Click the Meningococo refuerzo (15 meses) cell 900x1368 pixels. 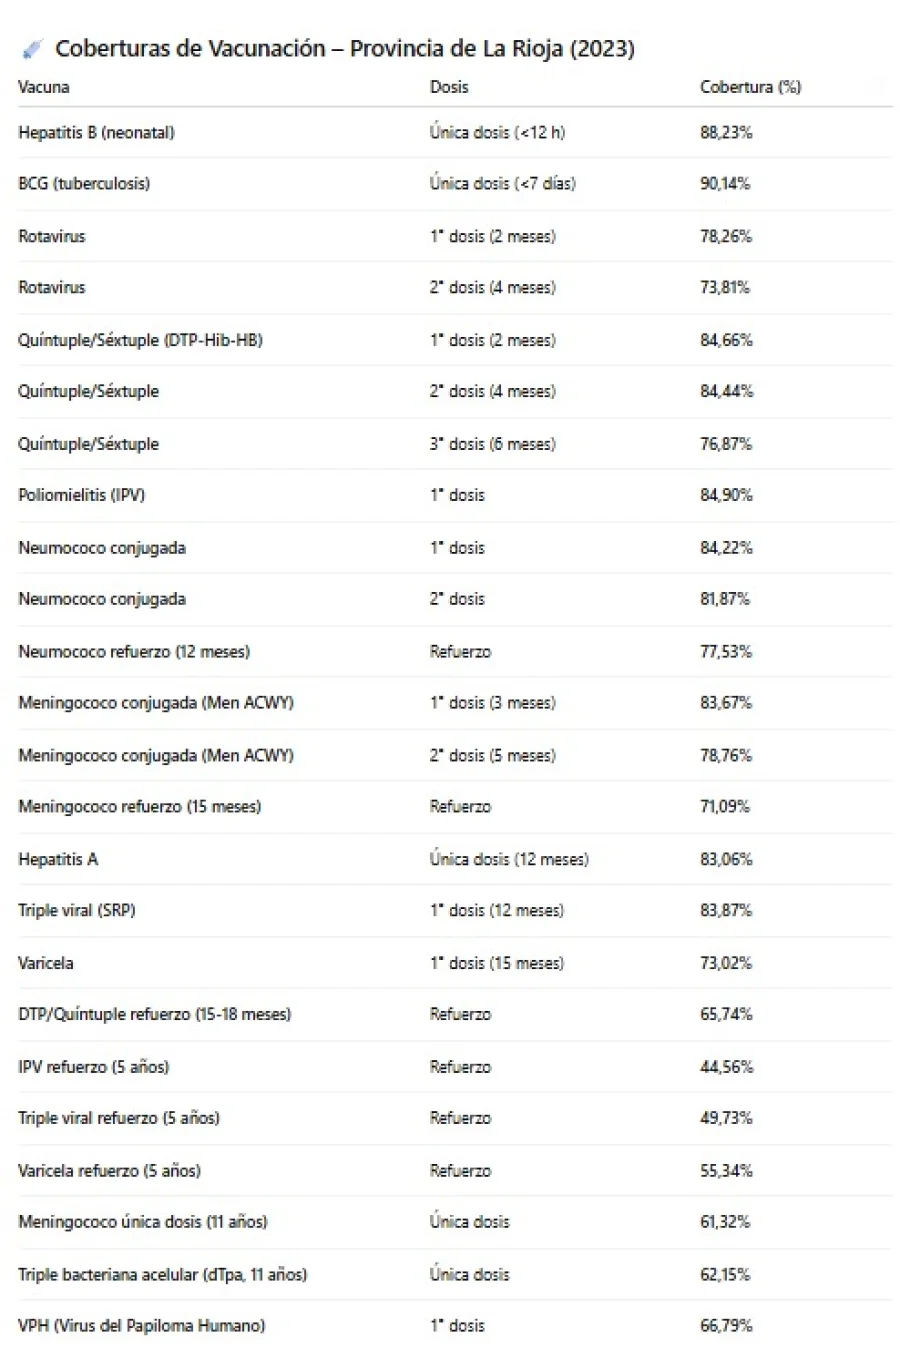pos(139,807)
